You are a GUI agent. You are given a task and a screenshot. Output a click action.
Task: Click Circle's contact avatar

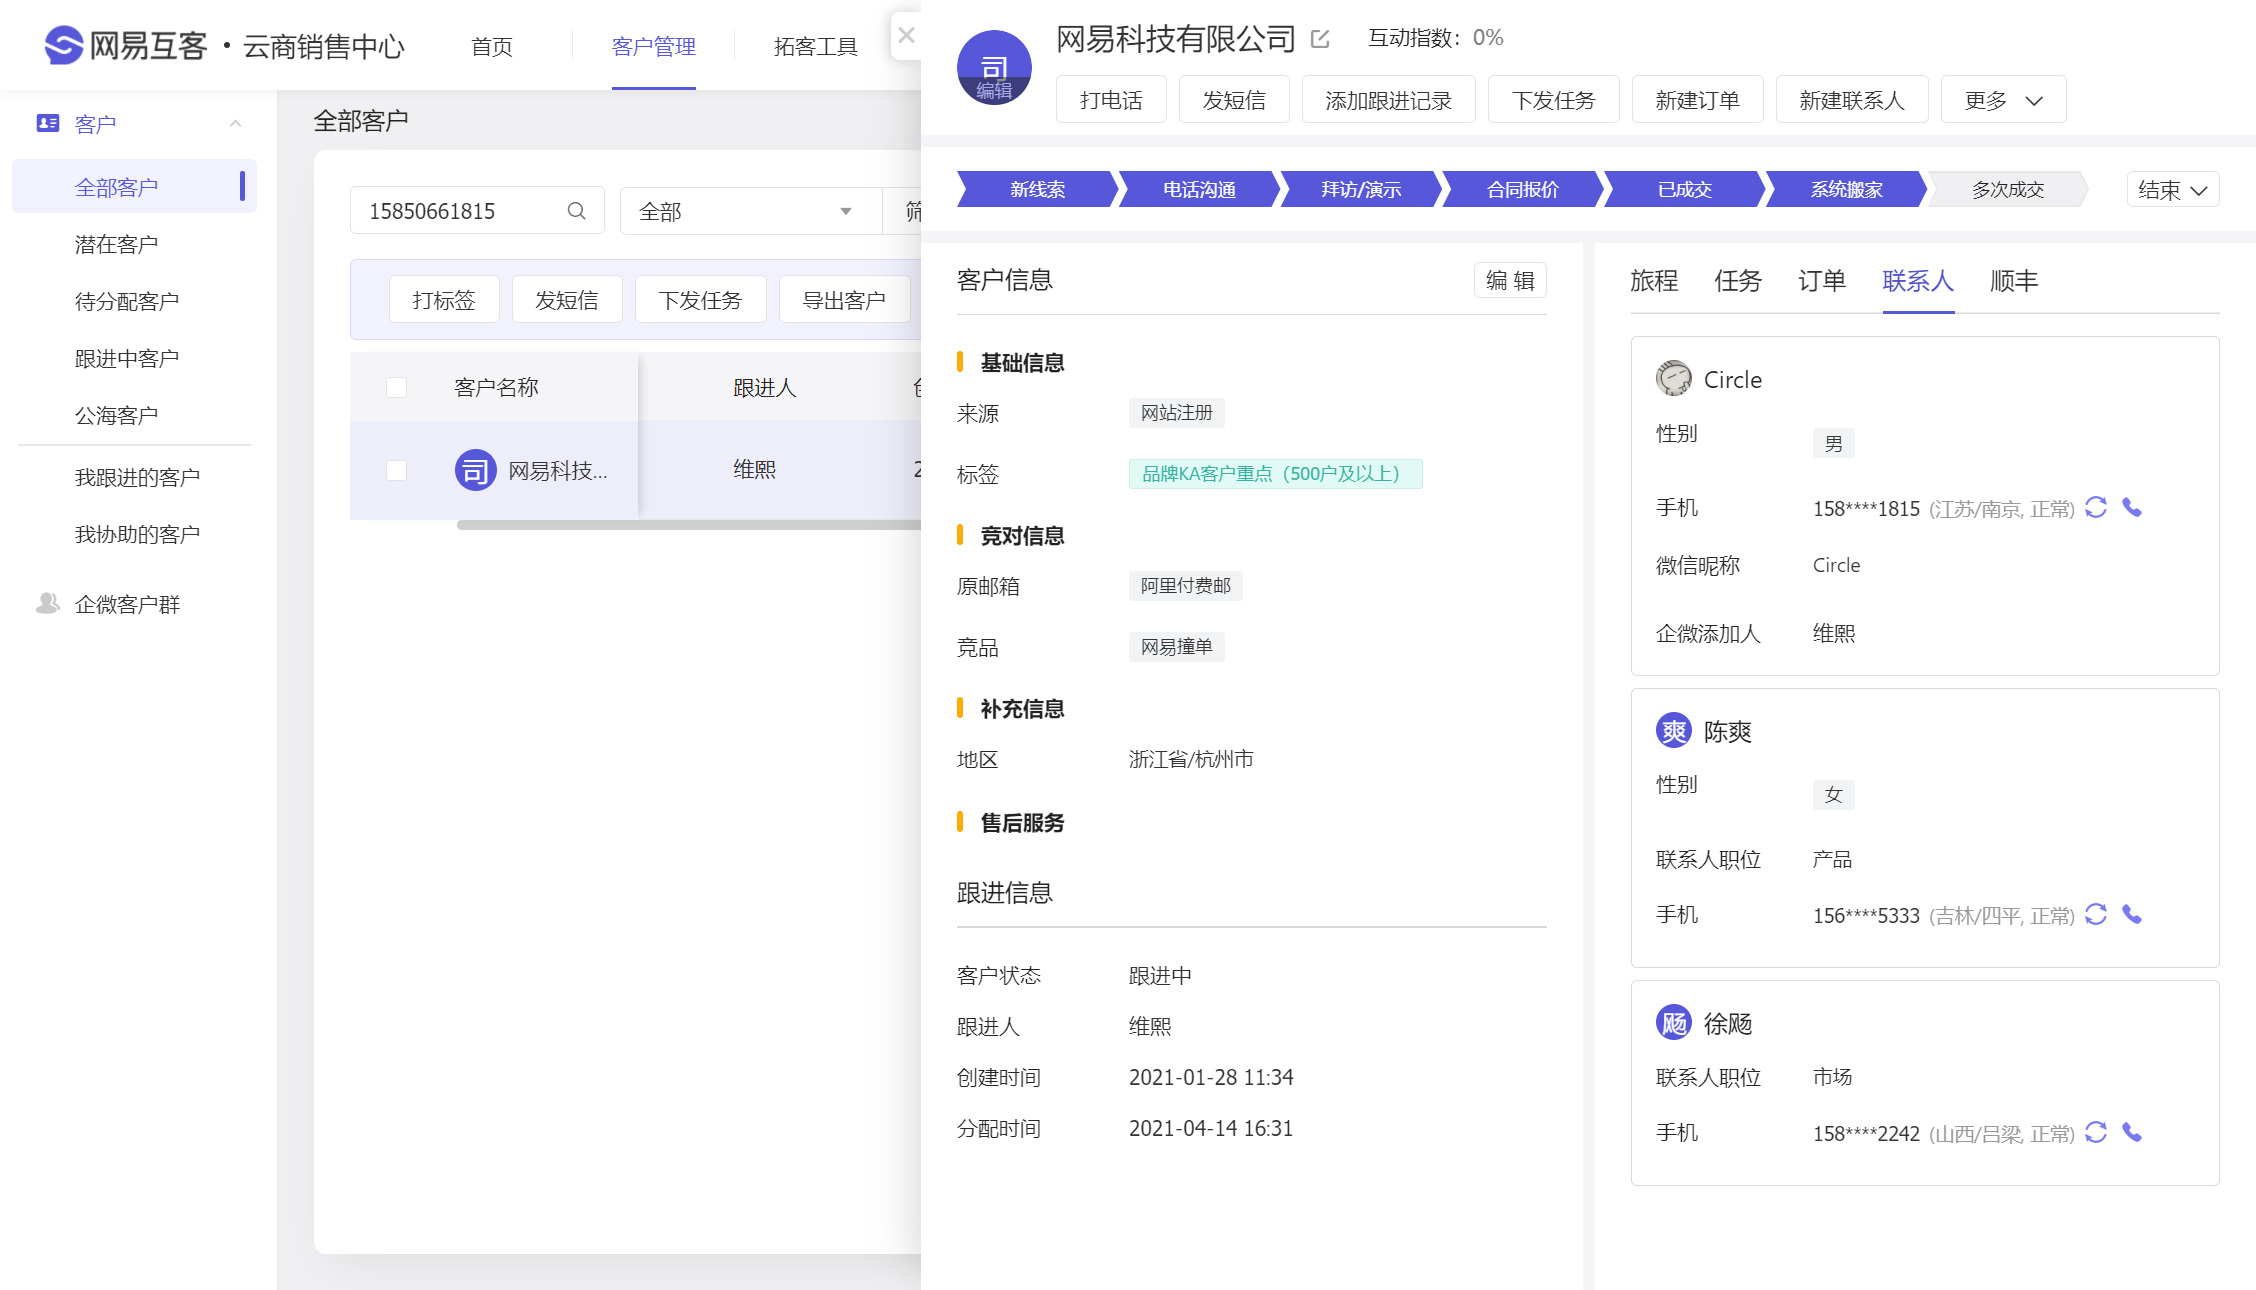coord(1674,379)
